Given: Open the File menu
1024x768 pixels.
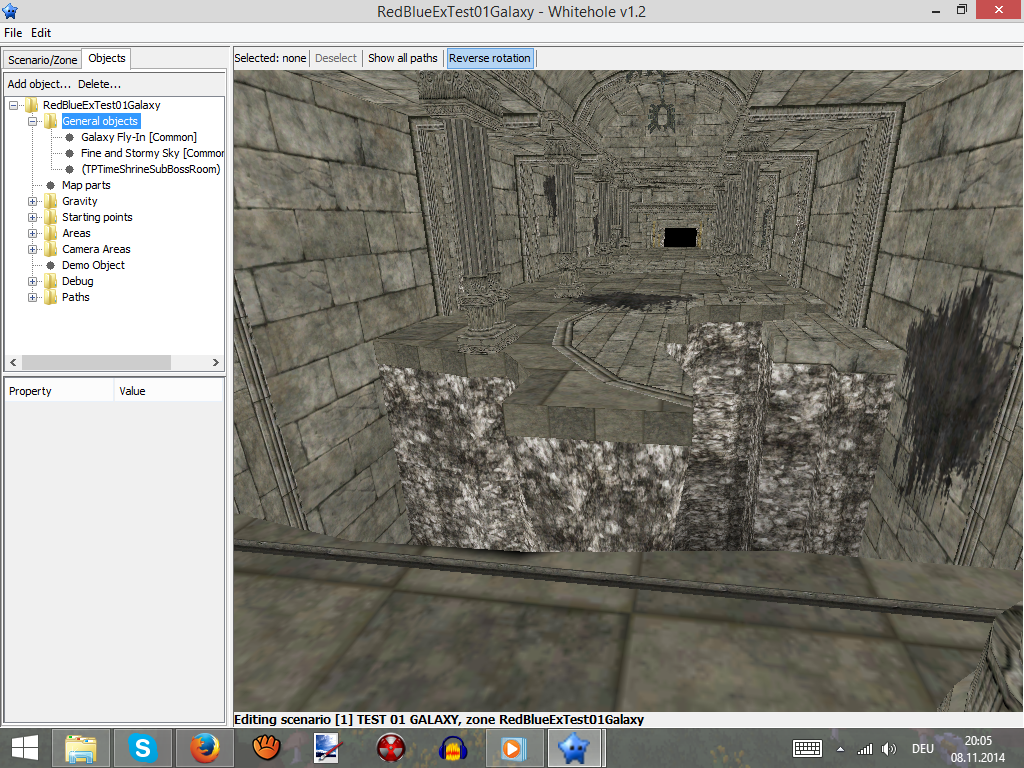Looking at the screenshot, I should click(x=13, y=33).
